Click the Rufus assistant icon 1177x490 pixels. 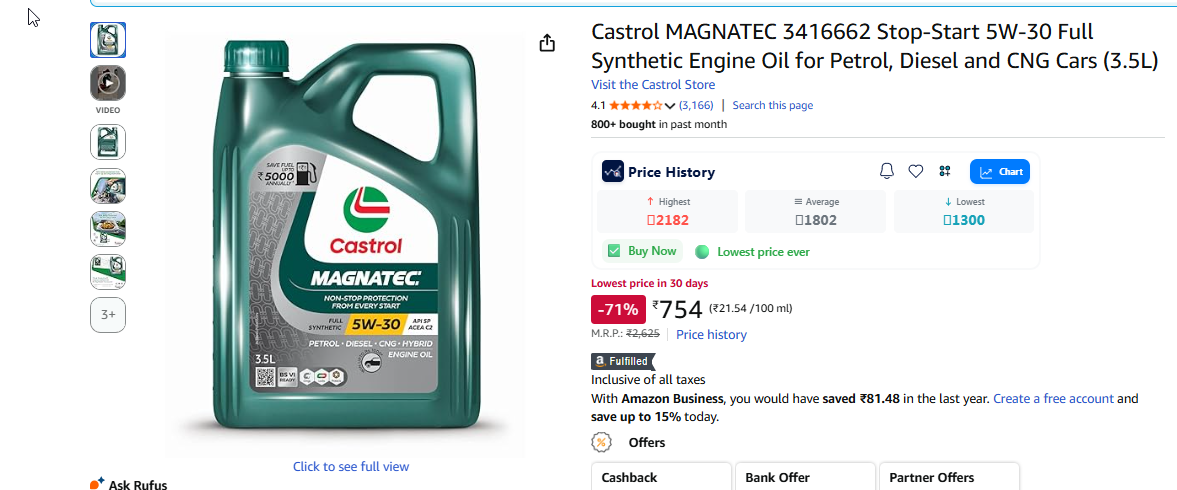[x=97, y=484]
